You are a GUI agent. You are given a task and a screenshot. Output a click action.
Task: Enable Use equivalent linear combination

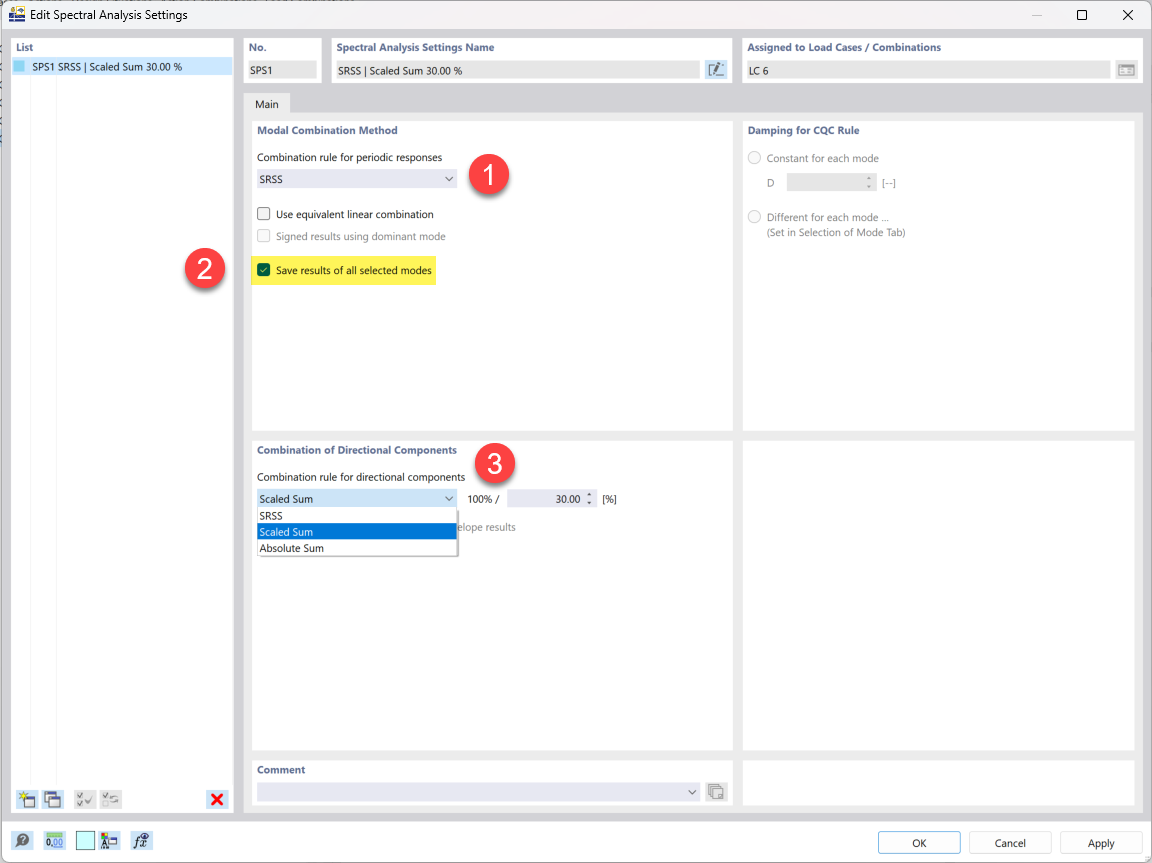(264, 214)
